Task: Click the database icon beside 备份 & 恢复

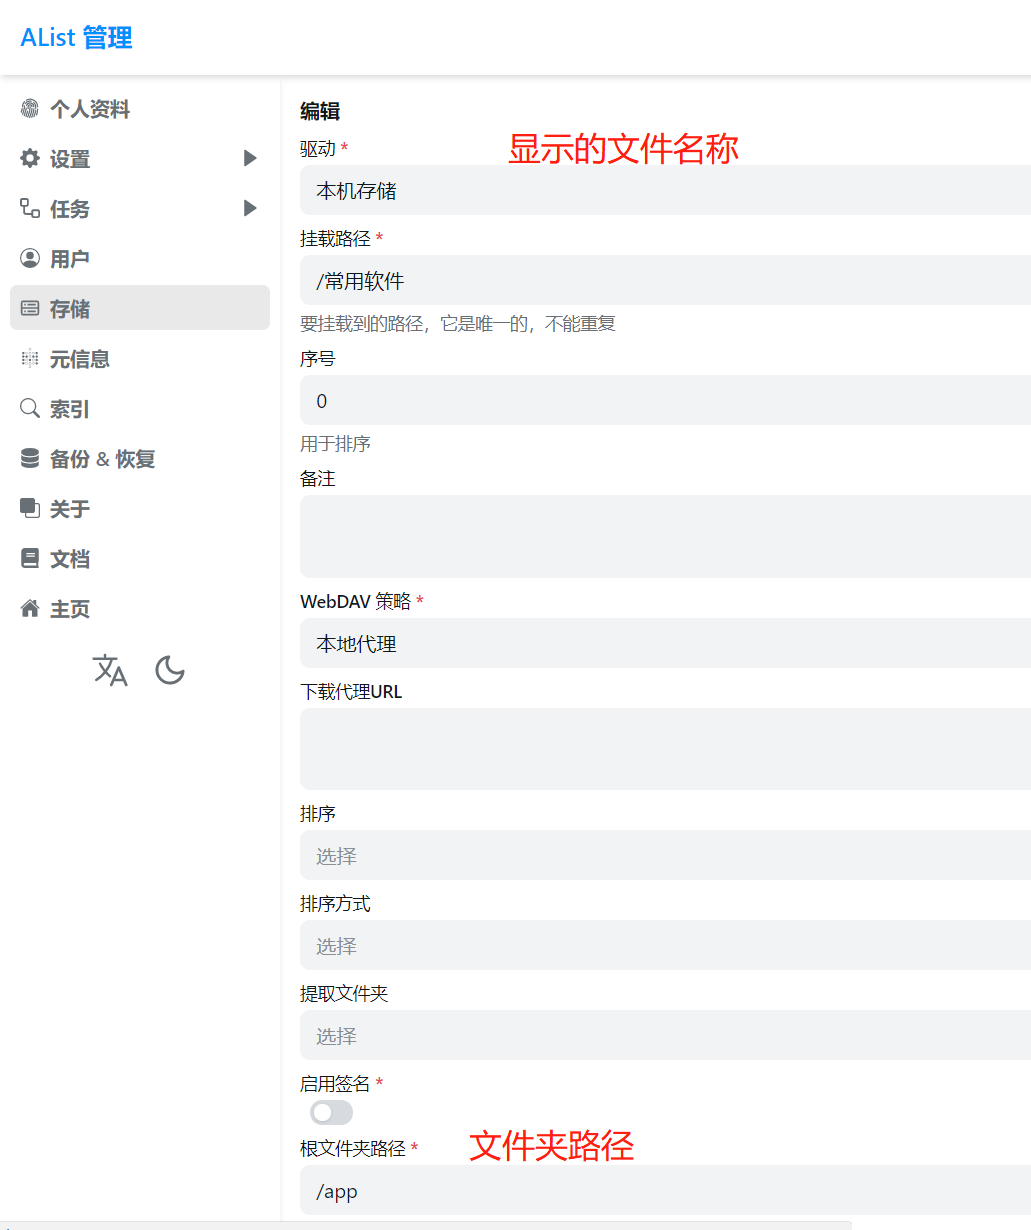Action: [x=30, y=458]
